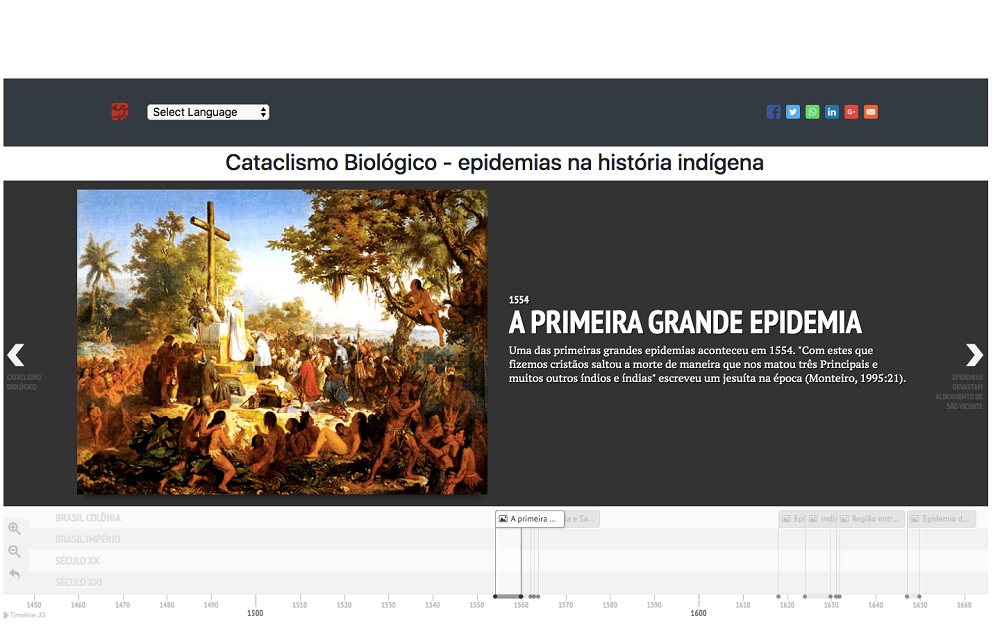Click the 'A Primeira Grande Epidemia' headline

[685, 323]
